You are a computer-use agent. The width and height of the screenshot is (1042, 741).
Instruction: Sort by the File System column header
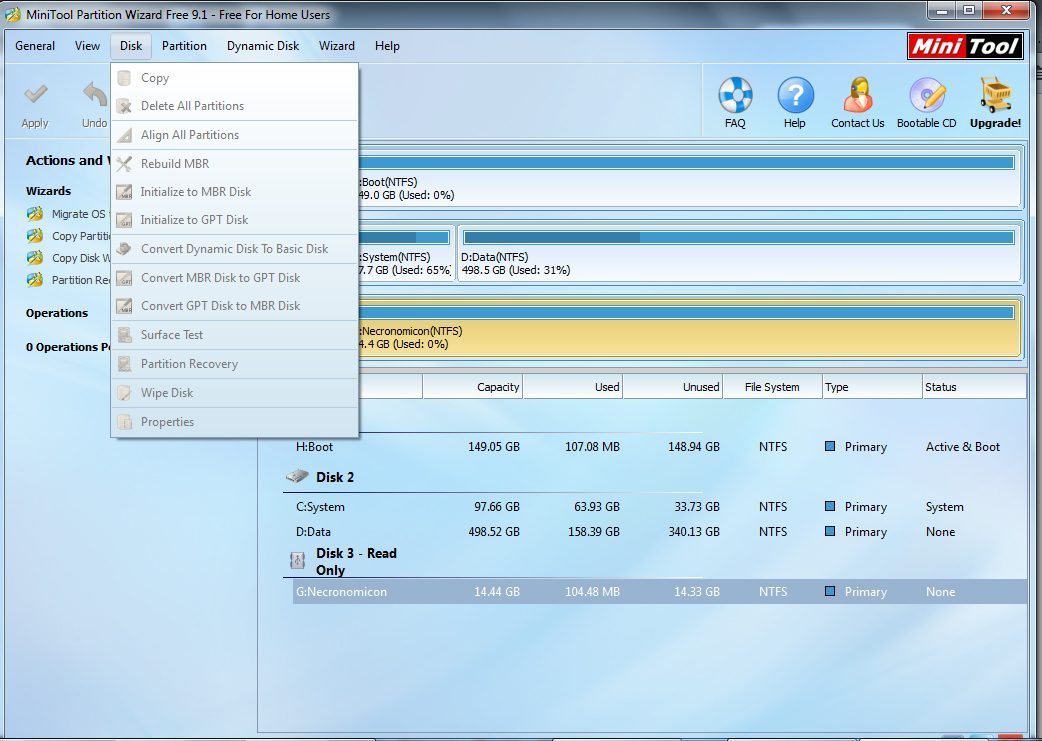point(772,387)
